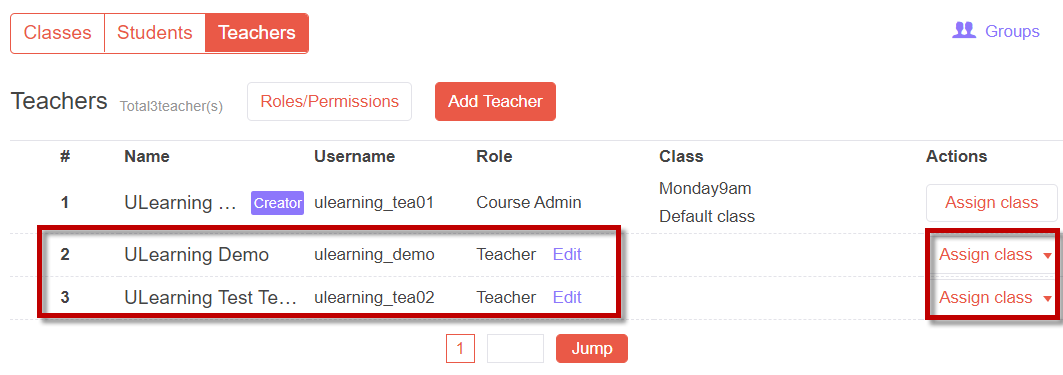The image size is (1063, 375).
Task: Click the Groups people icon
Action: pyautogui.click(x=963, y=31)
